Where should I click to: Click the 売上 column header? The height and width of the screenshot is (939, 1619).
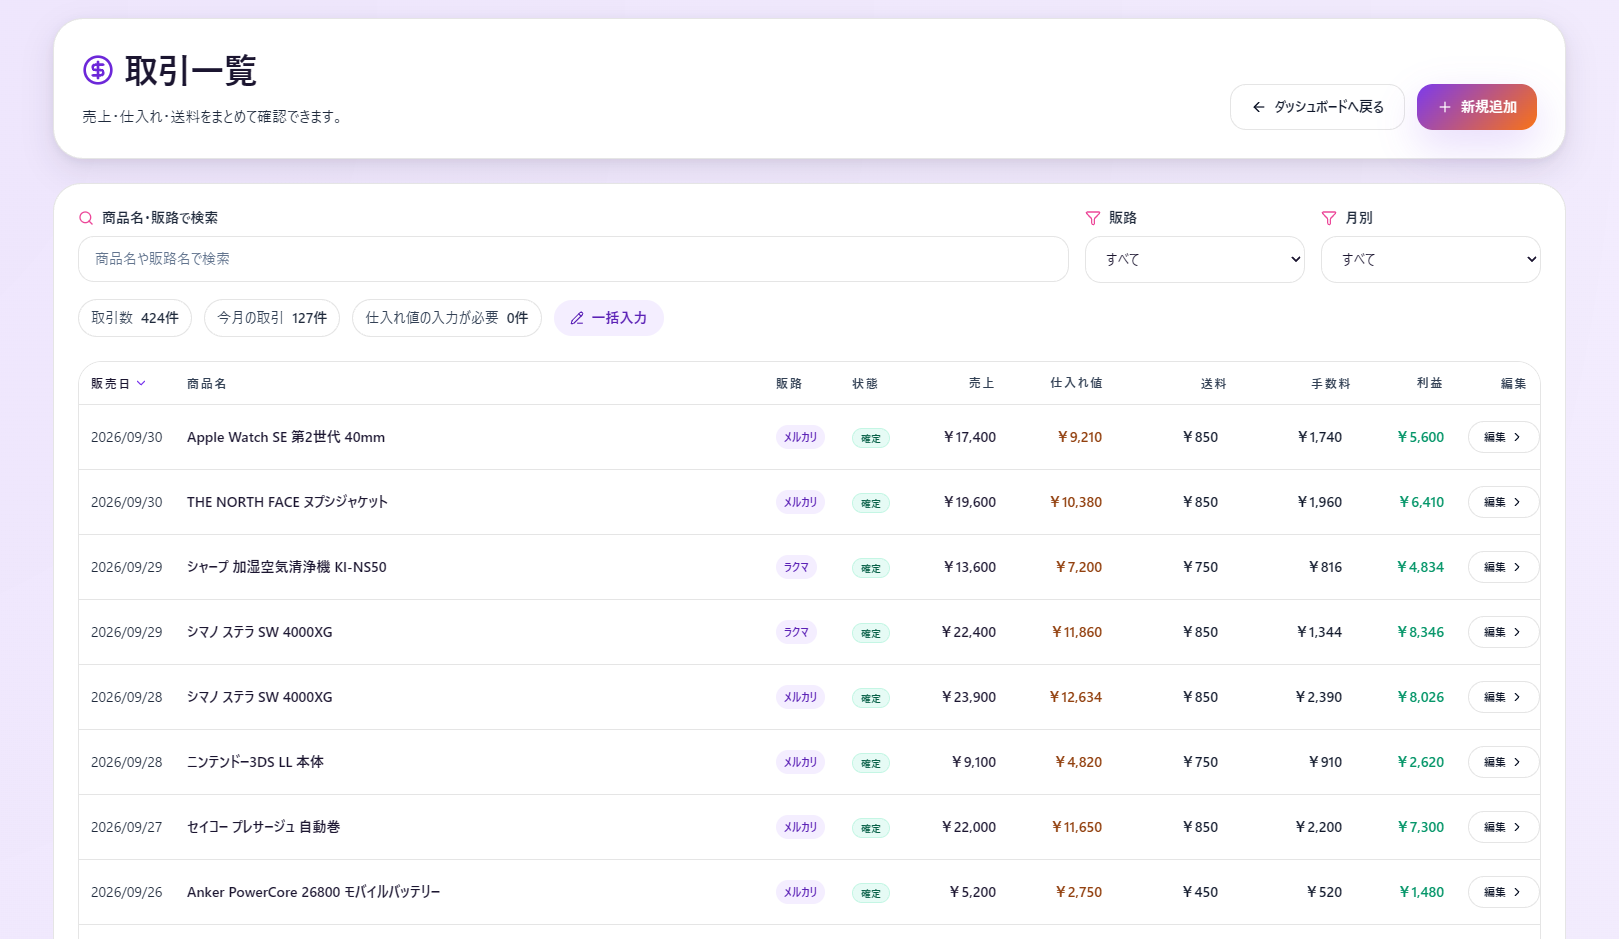click(982, 383)
